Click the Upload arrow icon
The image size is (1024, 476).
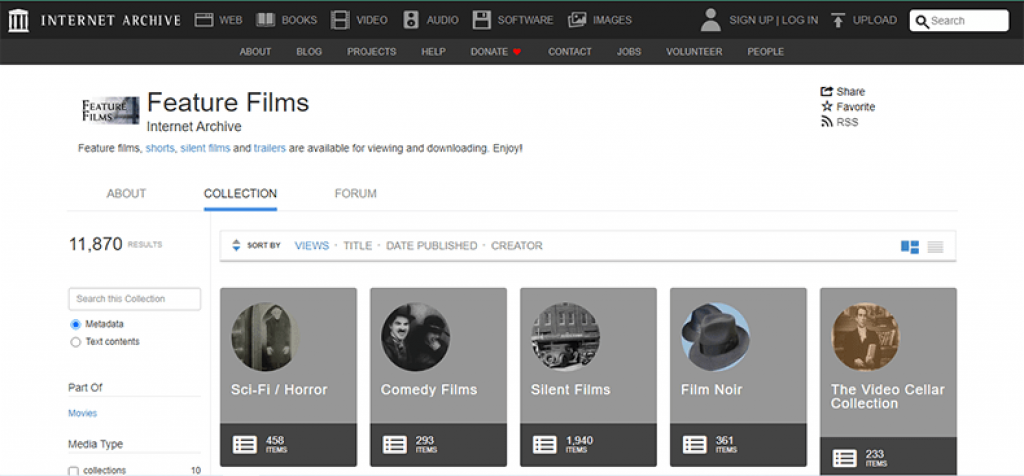click(x=838, y=20)
